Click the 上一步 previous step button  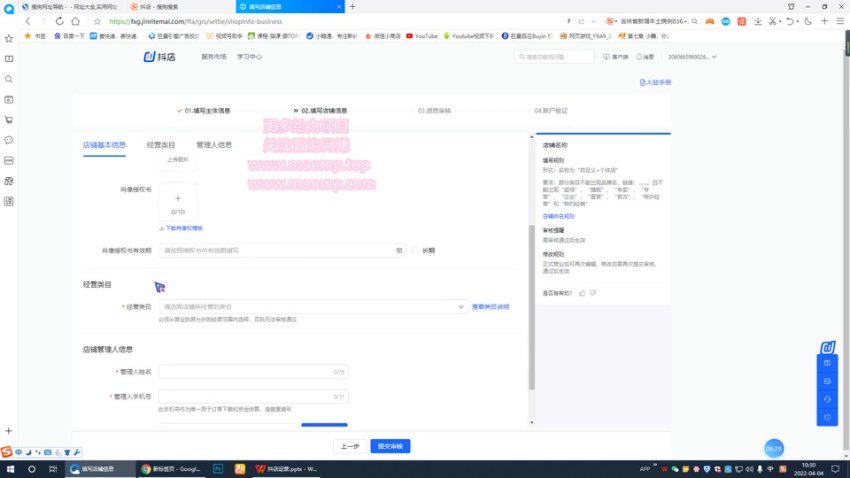click(349, 446)
